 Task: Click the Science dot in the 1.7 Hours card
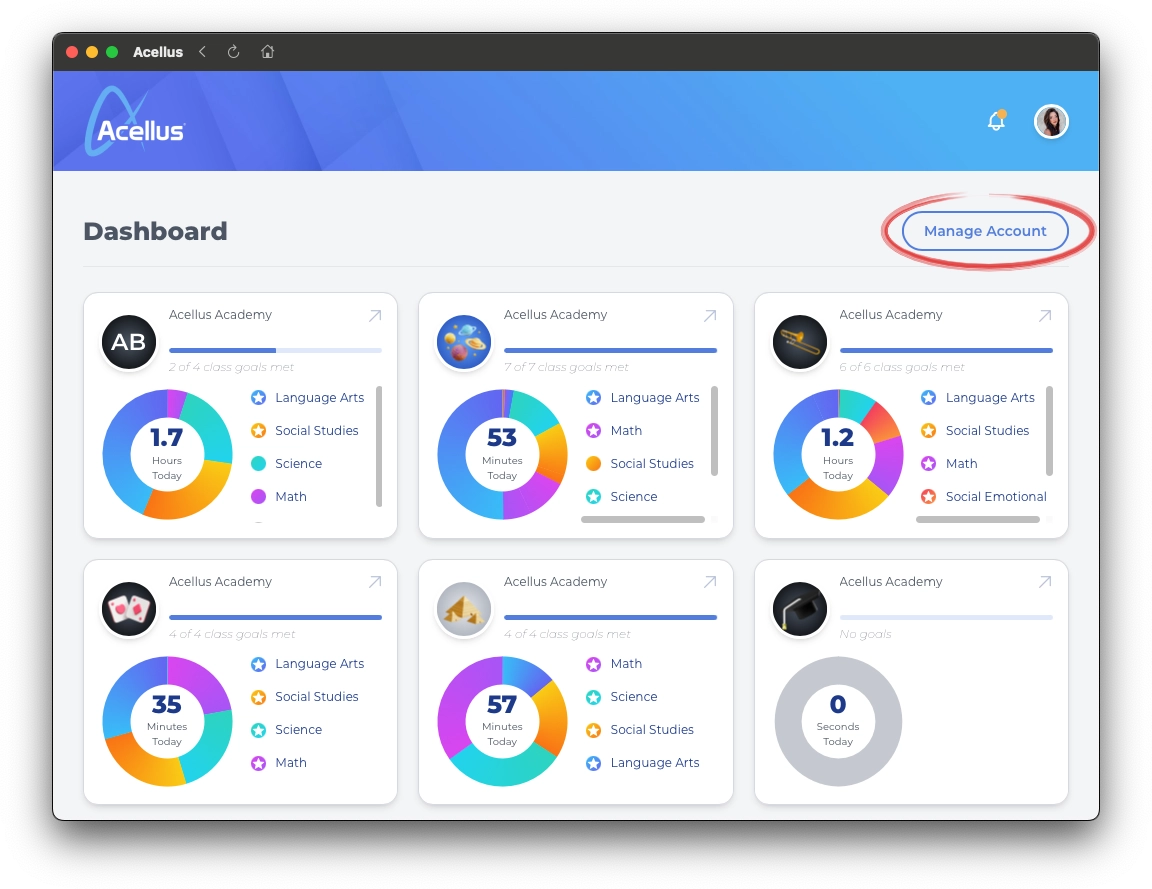coord(259,464)
